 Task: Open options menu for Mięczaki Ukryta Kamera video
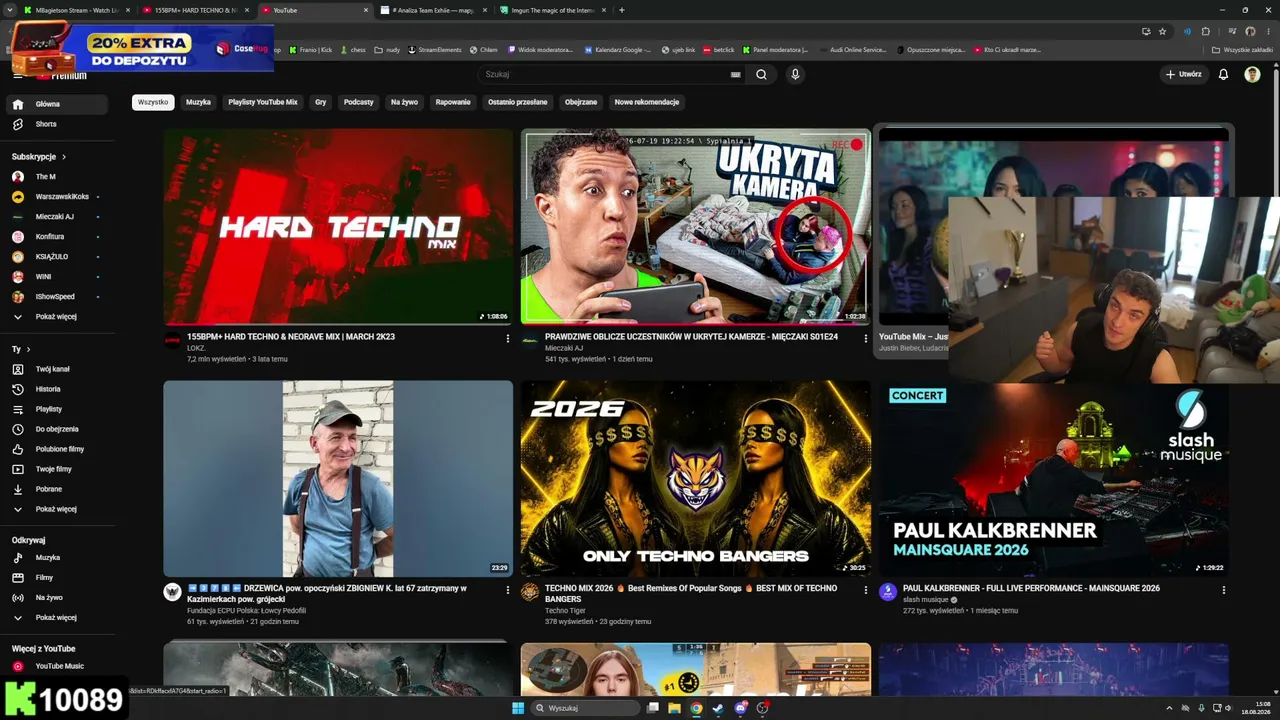(x=866, y=338)
